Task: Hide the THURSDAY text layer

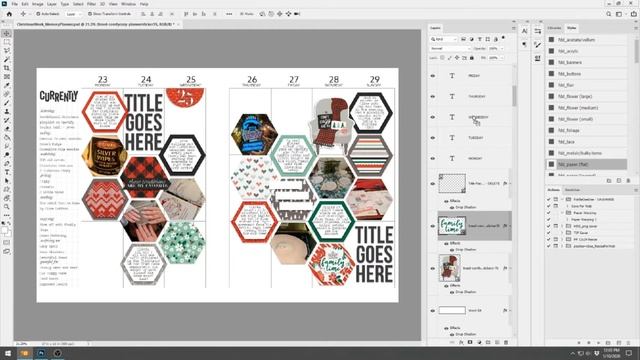Action: click(x=433, y=97)
